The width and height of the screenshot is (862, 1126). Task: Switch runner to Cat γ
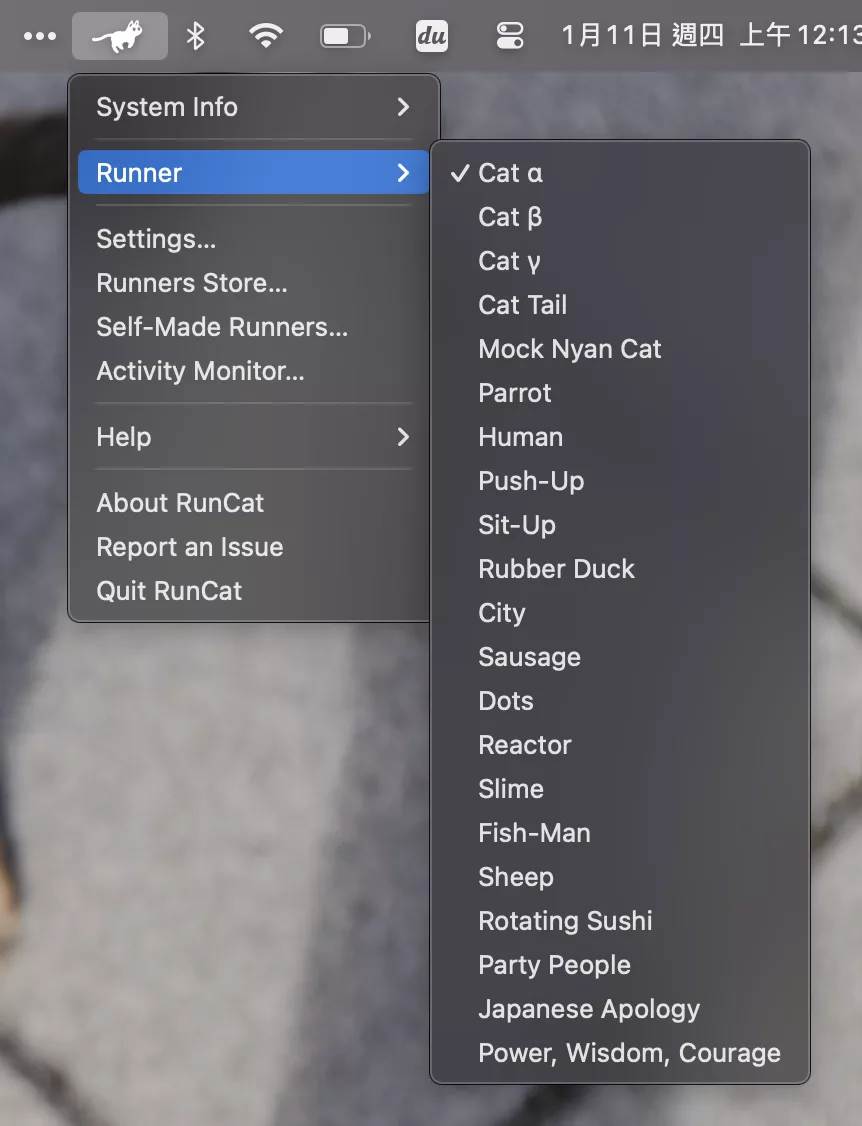pyautogui.click(x=620, y=261)
